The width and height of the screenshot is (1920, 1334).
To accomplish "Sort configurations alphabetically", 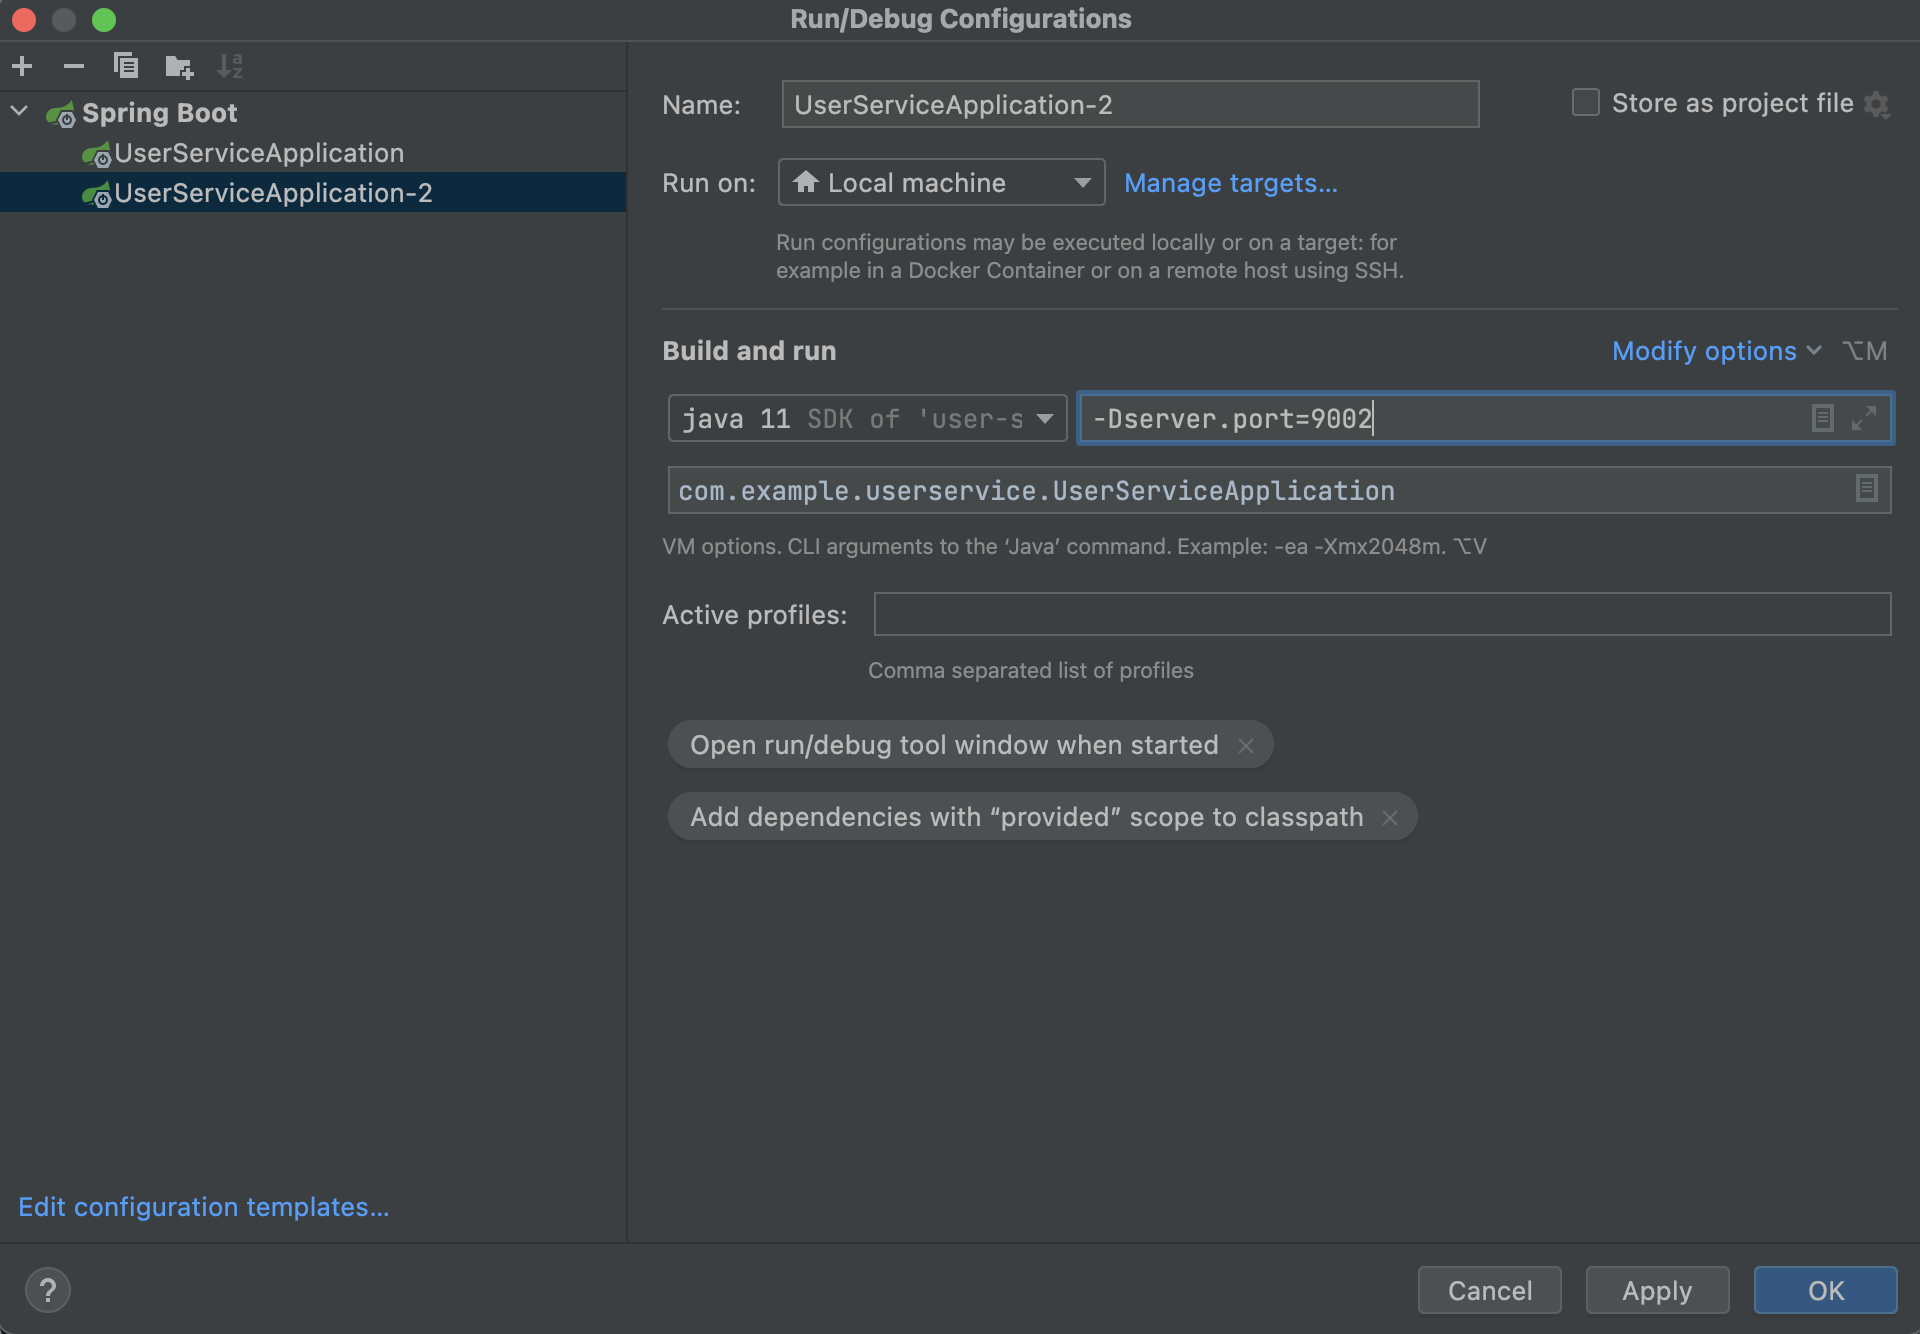I will 230,66.
